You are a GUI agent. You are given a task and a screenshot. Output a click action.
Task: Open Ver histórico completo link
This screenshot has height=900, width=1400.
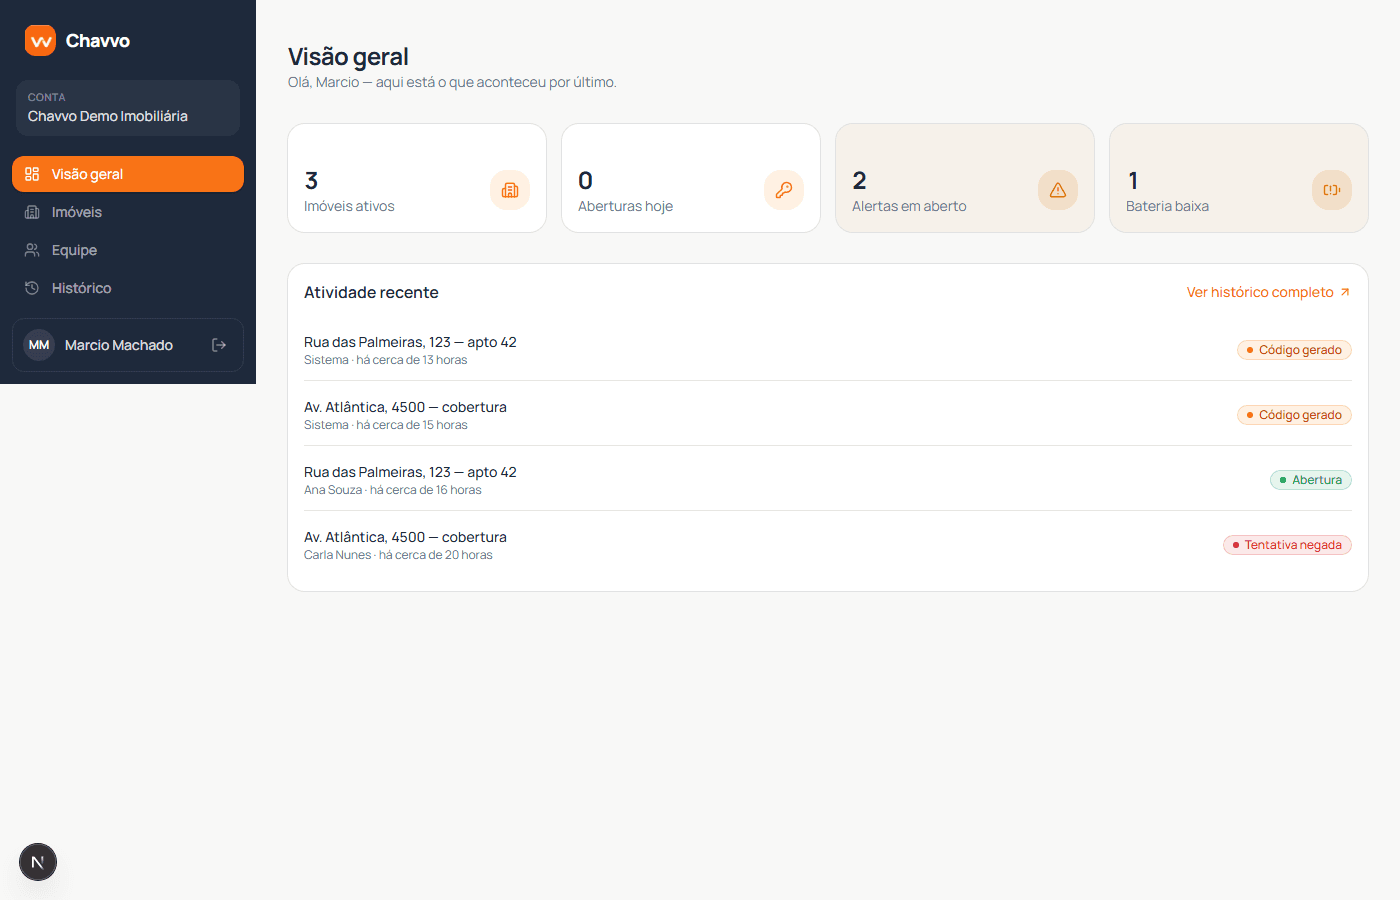coord(1268,292)
